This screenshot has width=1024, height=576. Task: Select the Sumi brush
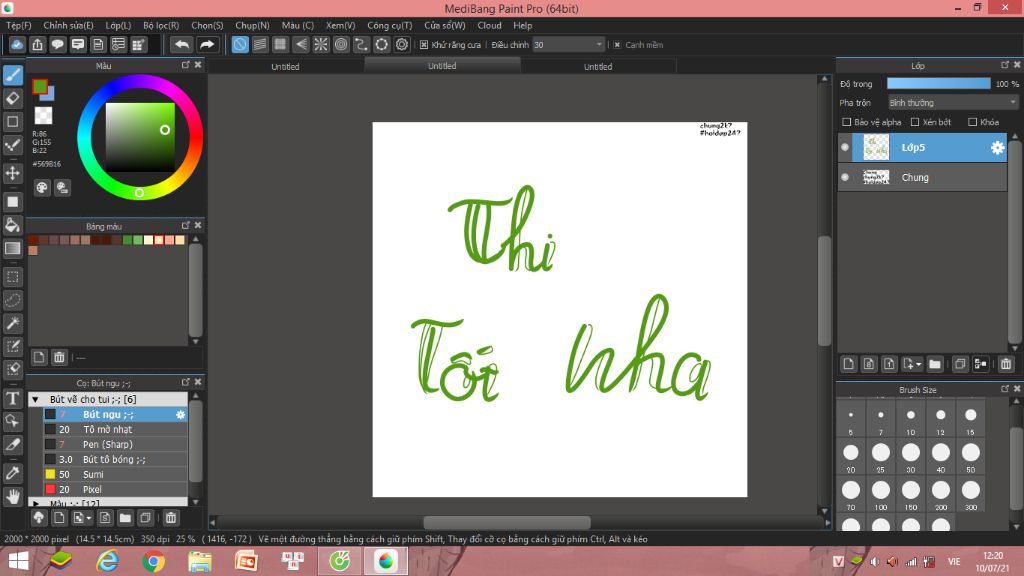tap(115, 474)
